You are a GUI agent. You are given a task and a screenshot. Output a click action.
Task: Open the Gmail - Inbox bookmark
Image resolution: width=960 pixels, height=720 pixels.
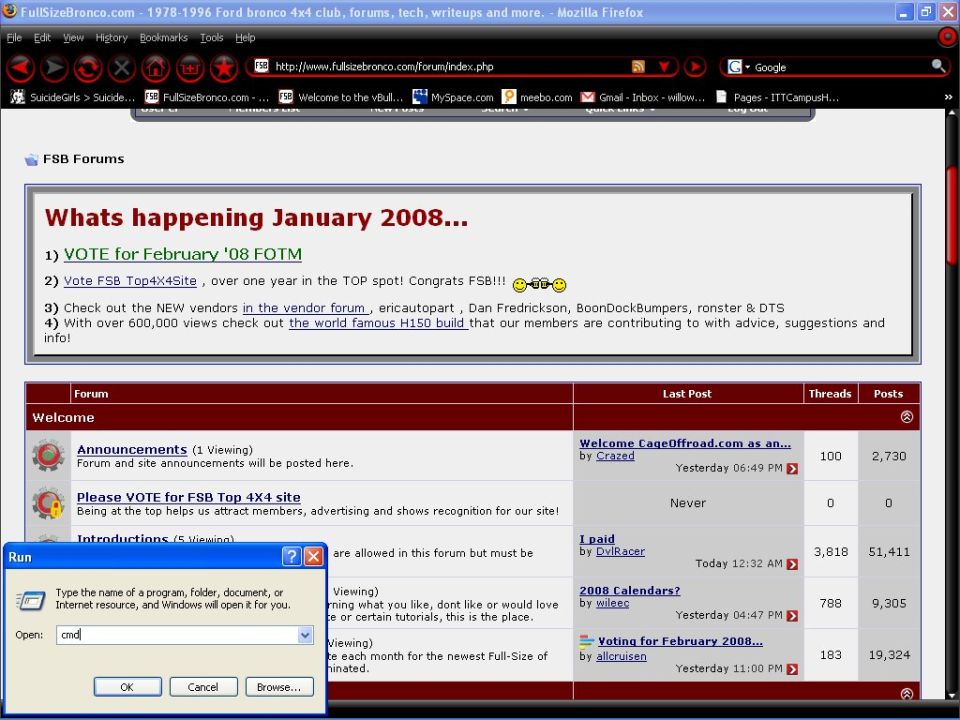click(643, 97)
